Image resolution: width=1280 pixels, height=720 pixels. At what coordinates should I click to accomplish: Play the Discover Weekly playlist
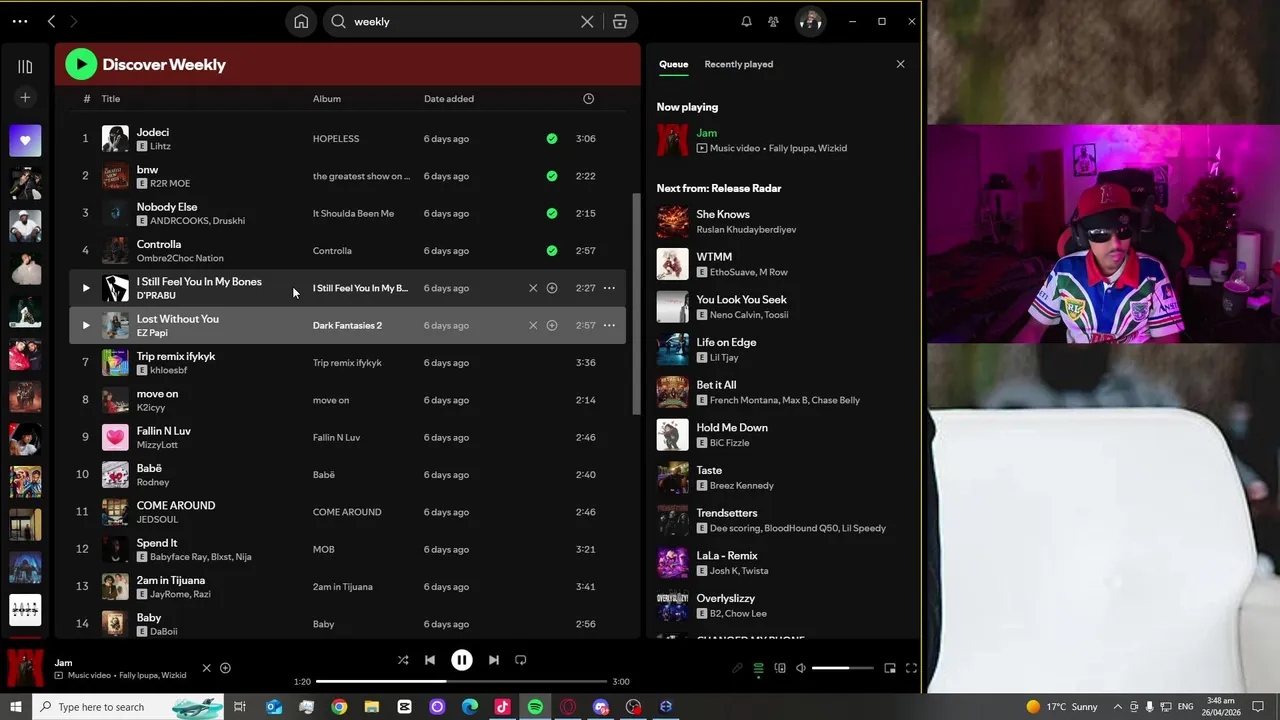point(81,64)
